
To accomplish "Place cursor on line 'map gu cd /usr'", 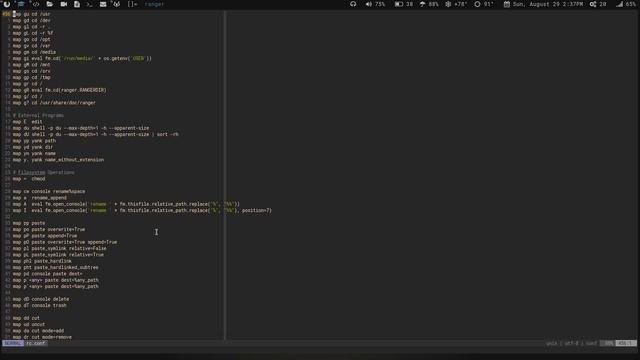I will click(x=31, y=14).
